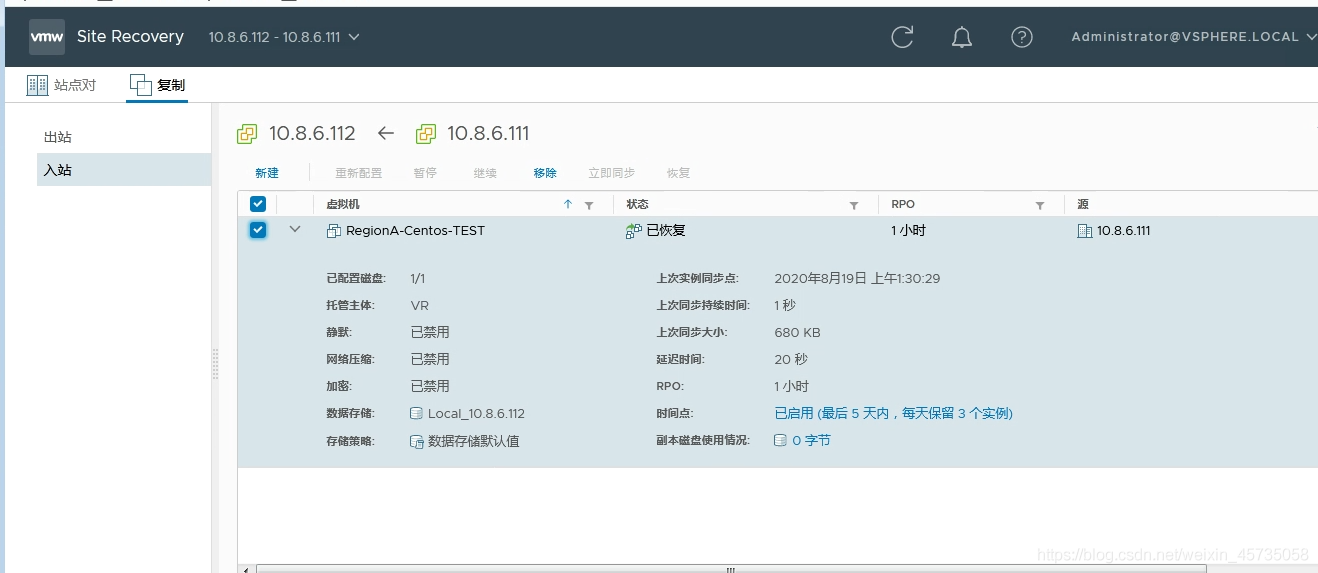The height and width of the screenshot is (573, 1318).
Task: Click the 20 秒 delay time value
Action: coord(791,359)
